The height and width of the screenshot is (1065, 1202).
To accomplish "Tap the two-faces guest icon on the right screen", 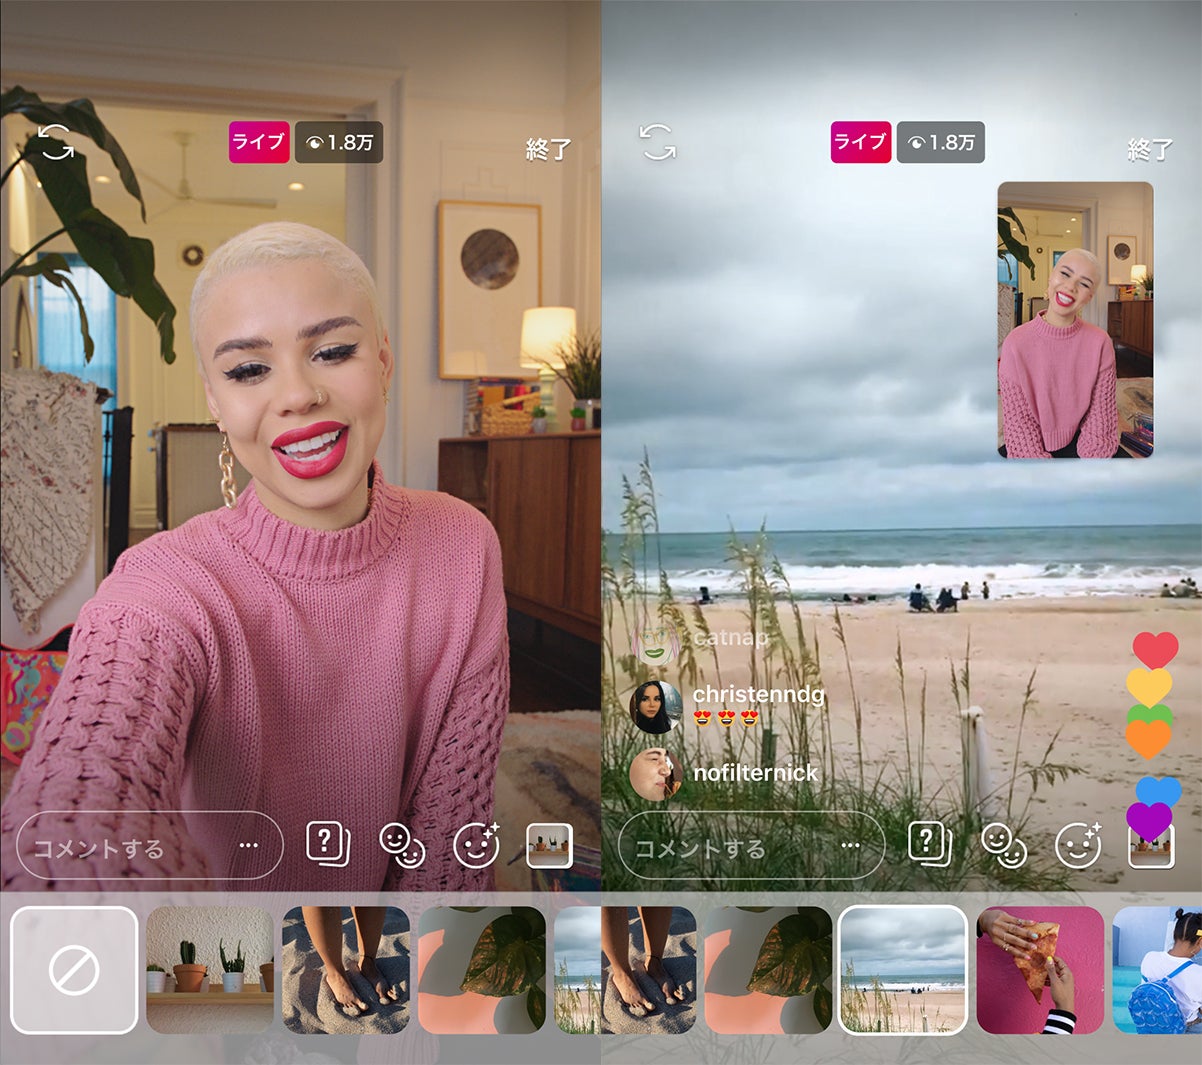I will pyautogui.click(x=1003, y=846).
